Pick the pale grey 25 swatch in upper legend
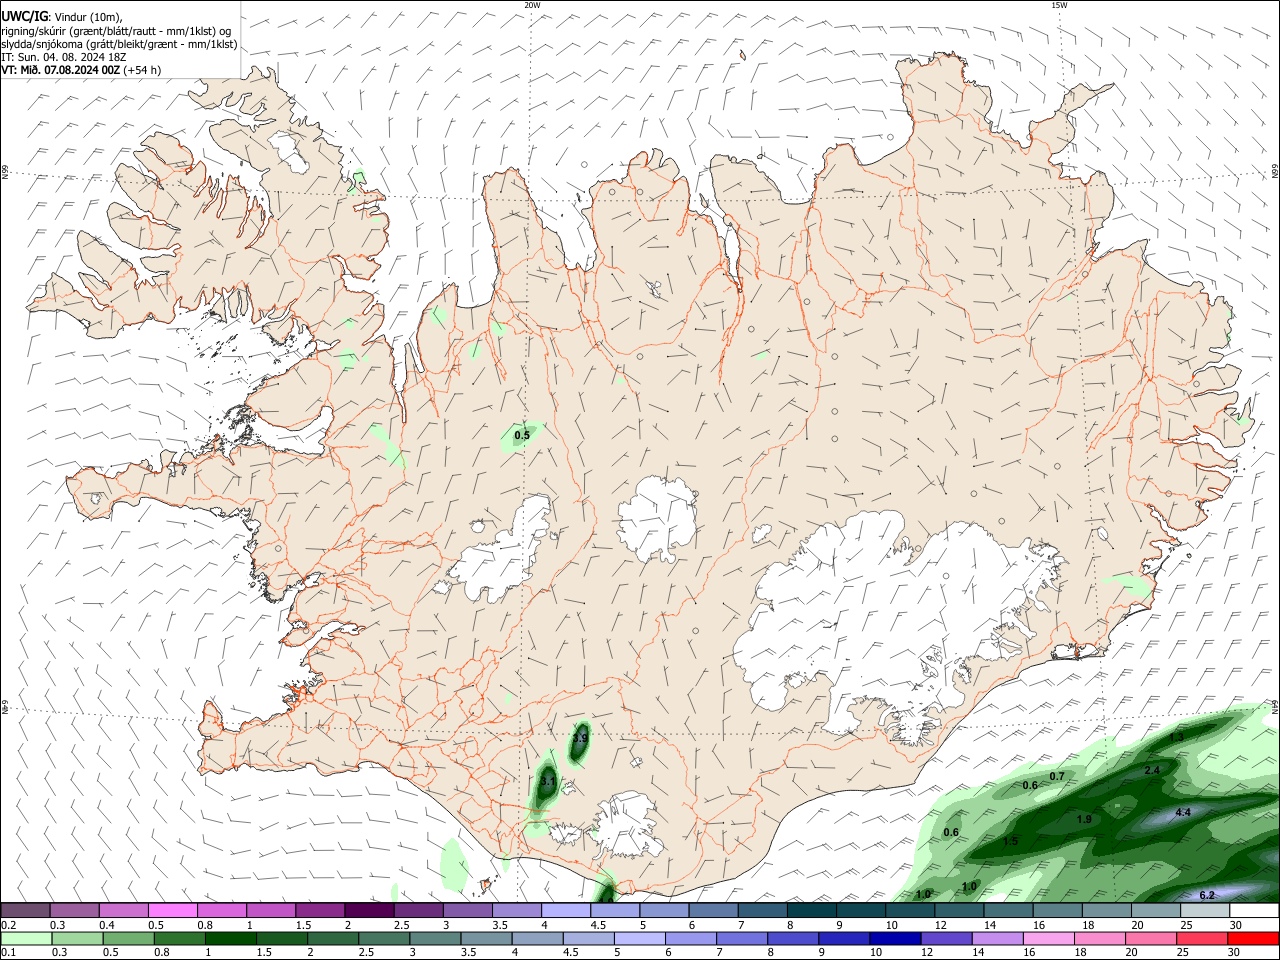Screen dimensions: 1280x960 coord(1205,910)
